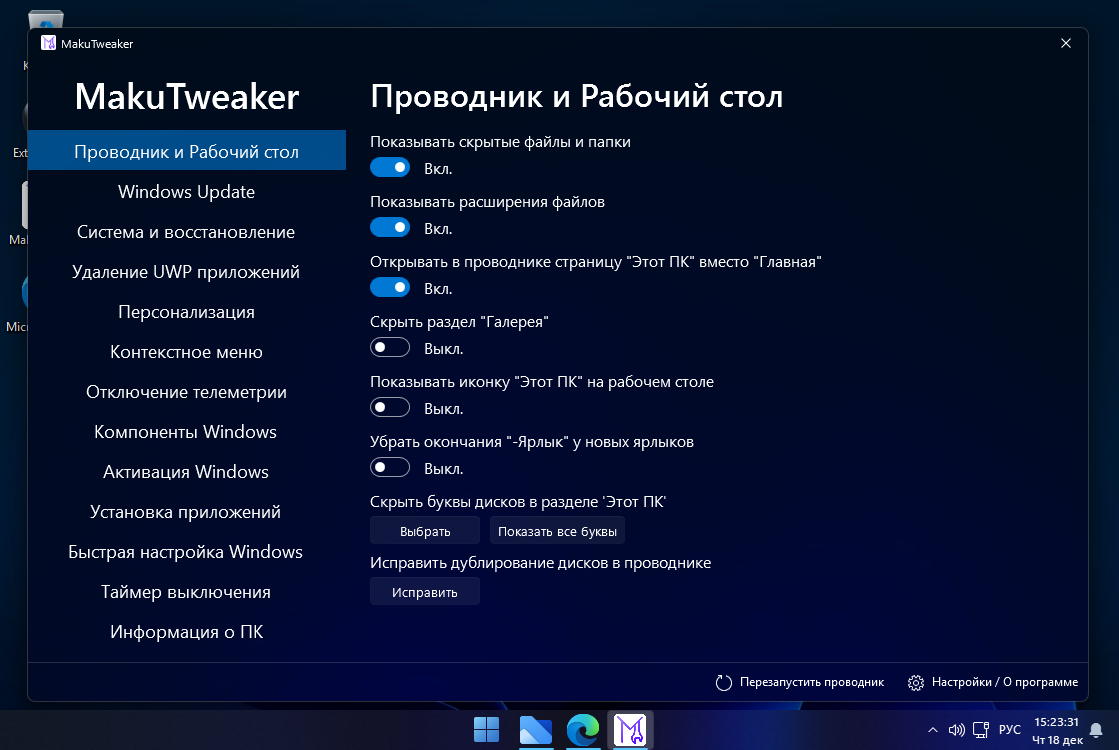Click the 'Выбрать' button
Screen dimensions: 1119x750
tap(425, 531)
